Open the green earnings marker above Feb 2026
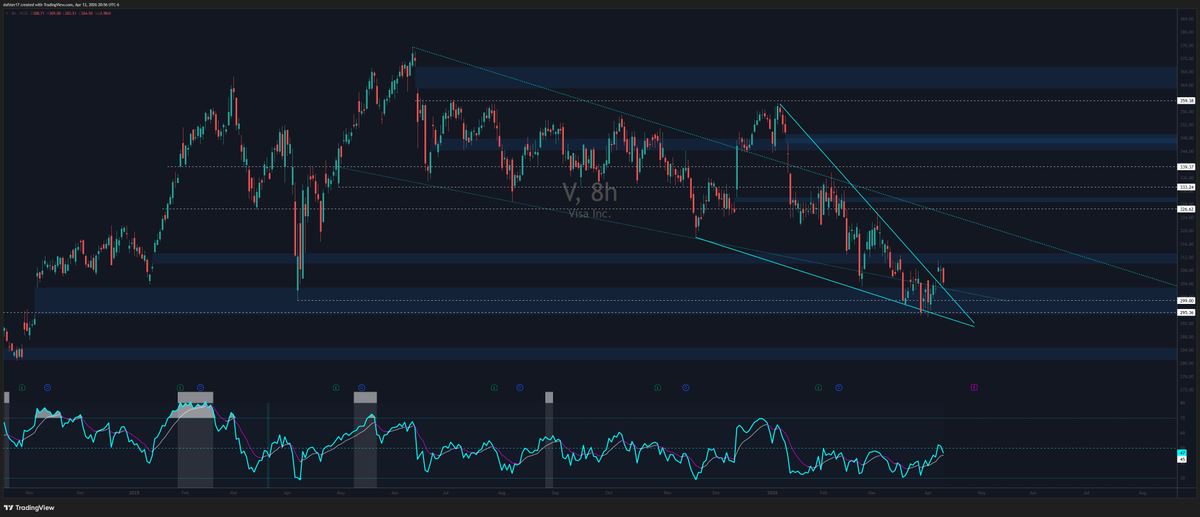1200x517 pixels. [x=817, y=386]
